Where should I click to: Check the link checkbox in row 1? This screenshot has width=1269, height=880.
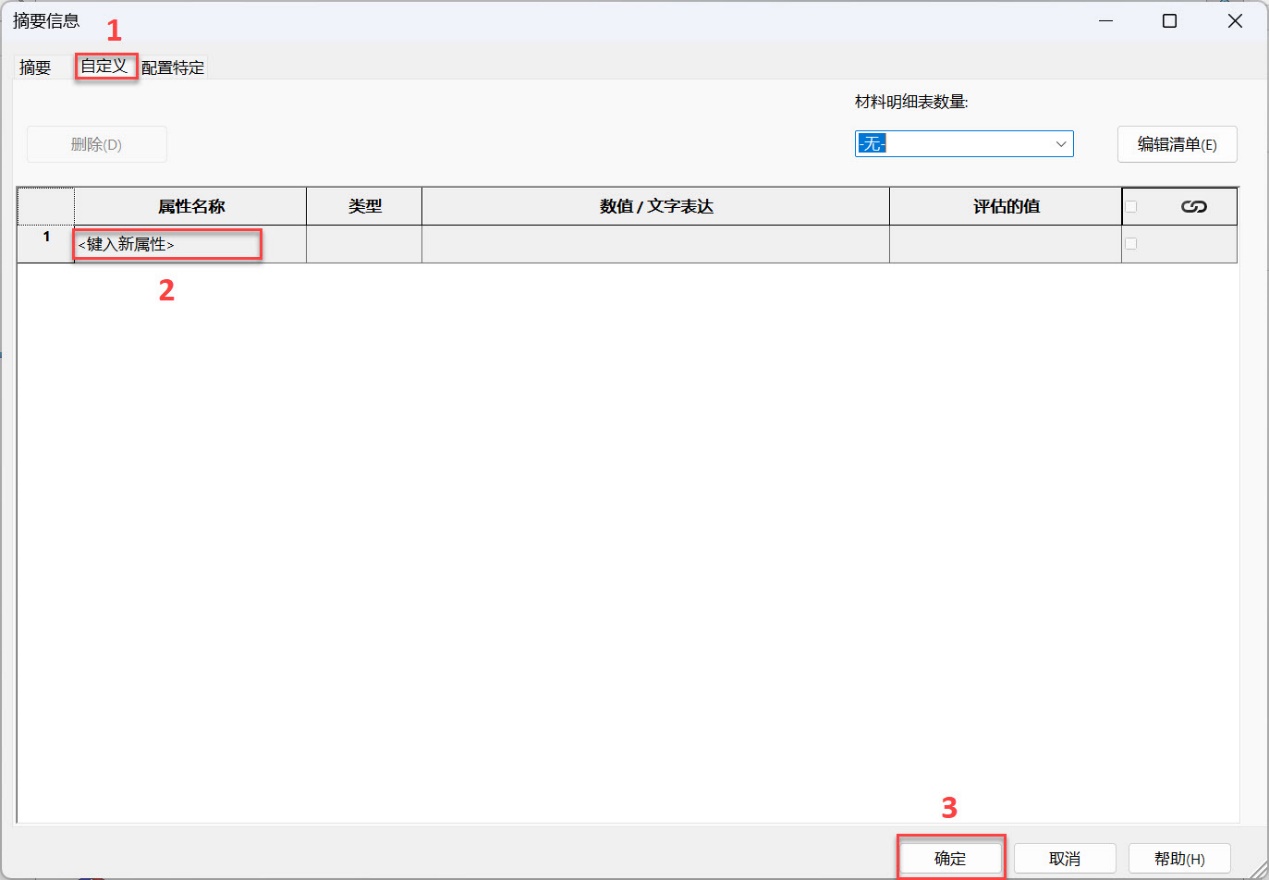[1131, 244]
